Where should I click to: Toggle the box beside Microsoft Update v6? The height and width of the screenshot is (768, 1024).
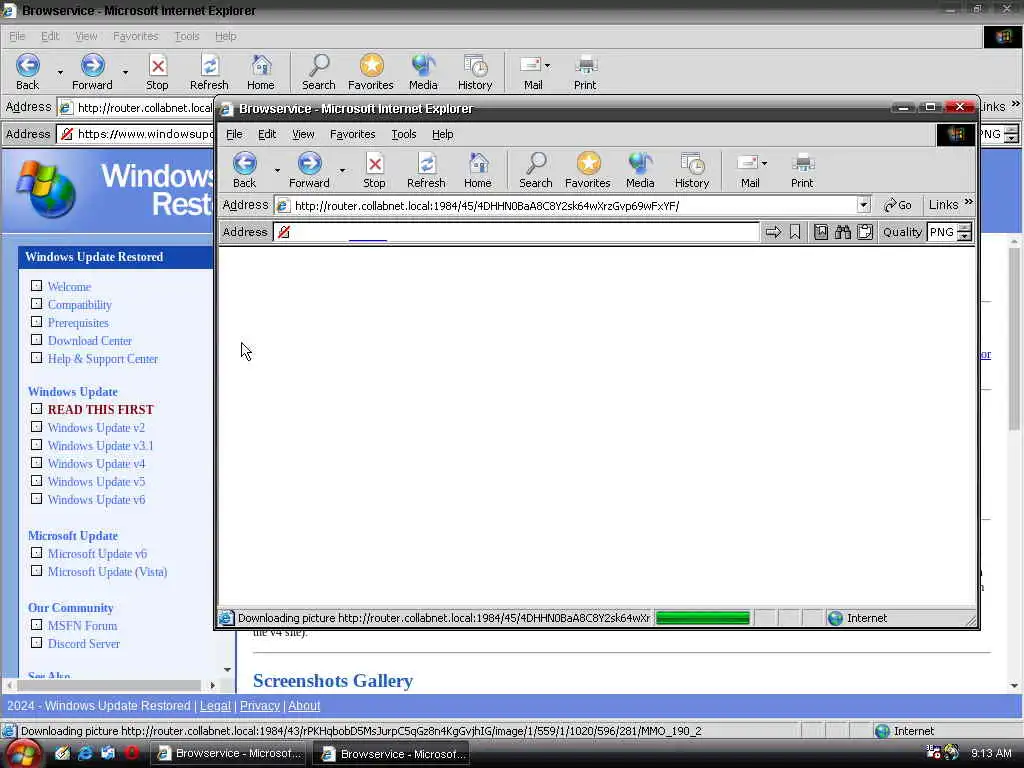pyautogui.click(x=37, y=553)
